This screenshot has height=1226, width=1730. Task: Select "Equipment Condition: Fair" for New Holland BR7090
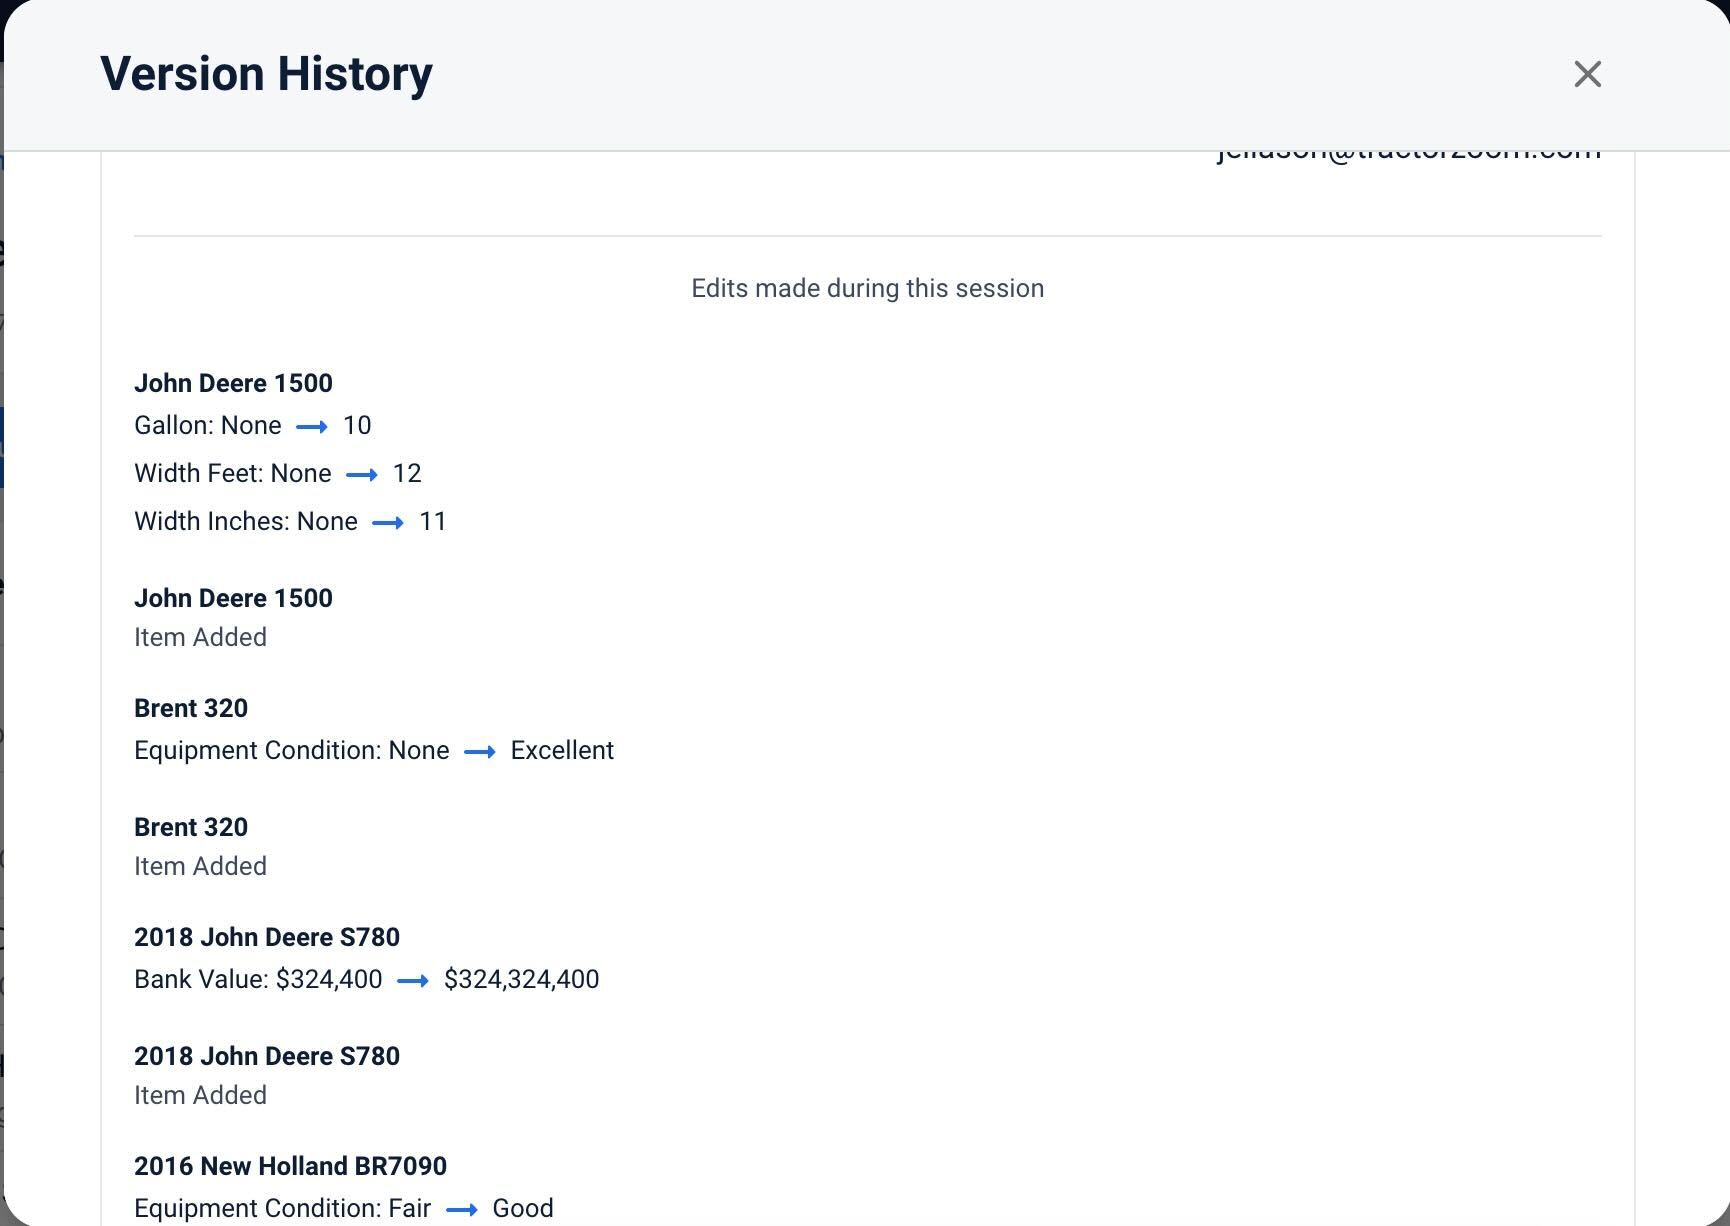pos(283,1208)
